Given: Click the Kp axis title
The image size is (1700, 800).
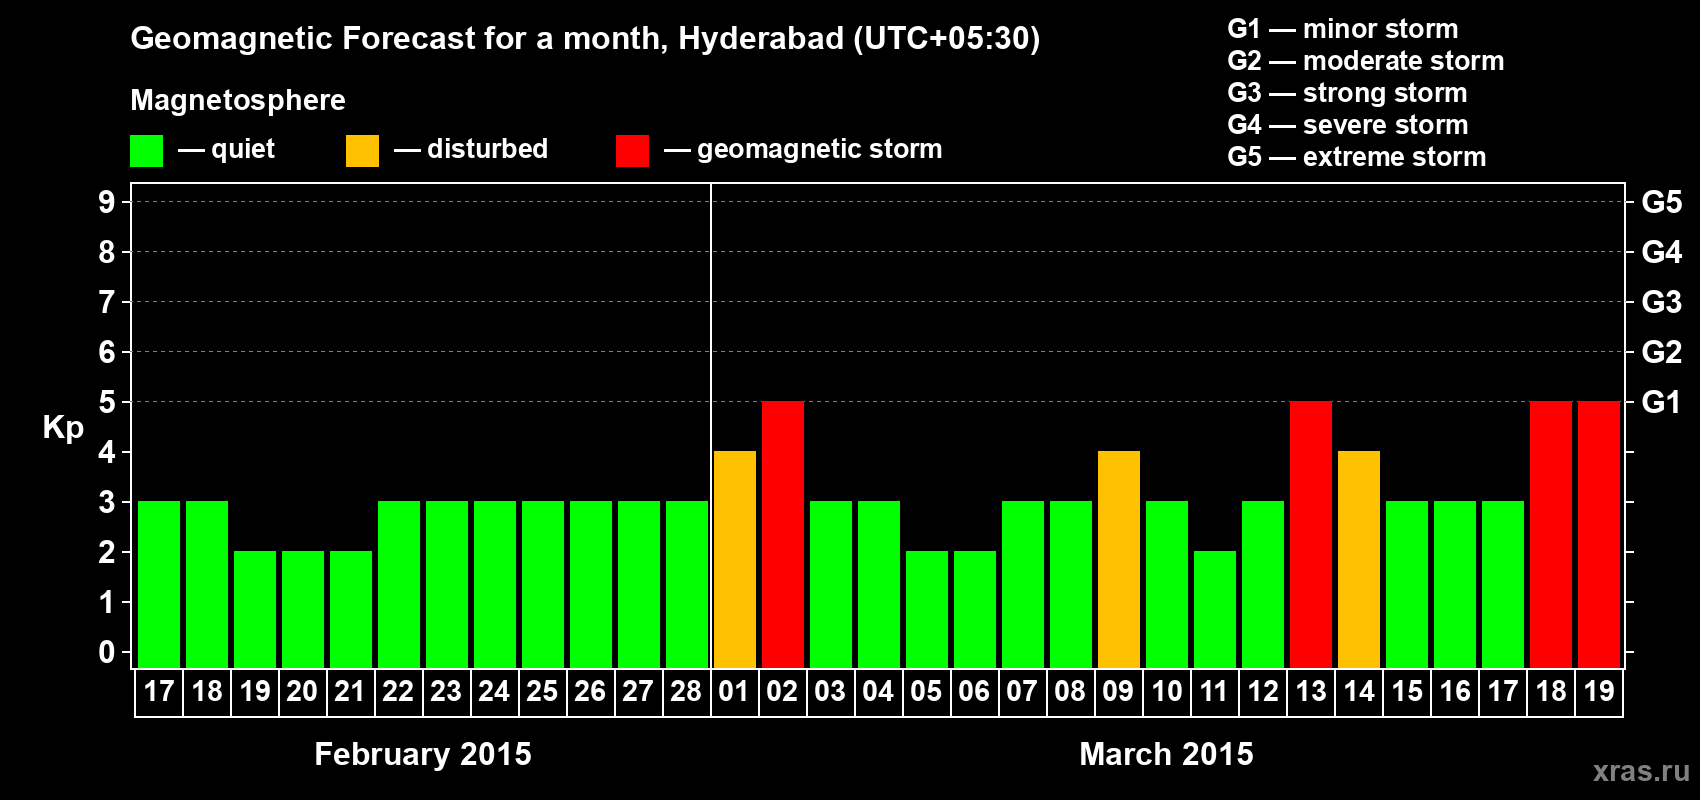Looking at the screenshot, I should tap(63, 428).
